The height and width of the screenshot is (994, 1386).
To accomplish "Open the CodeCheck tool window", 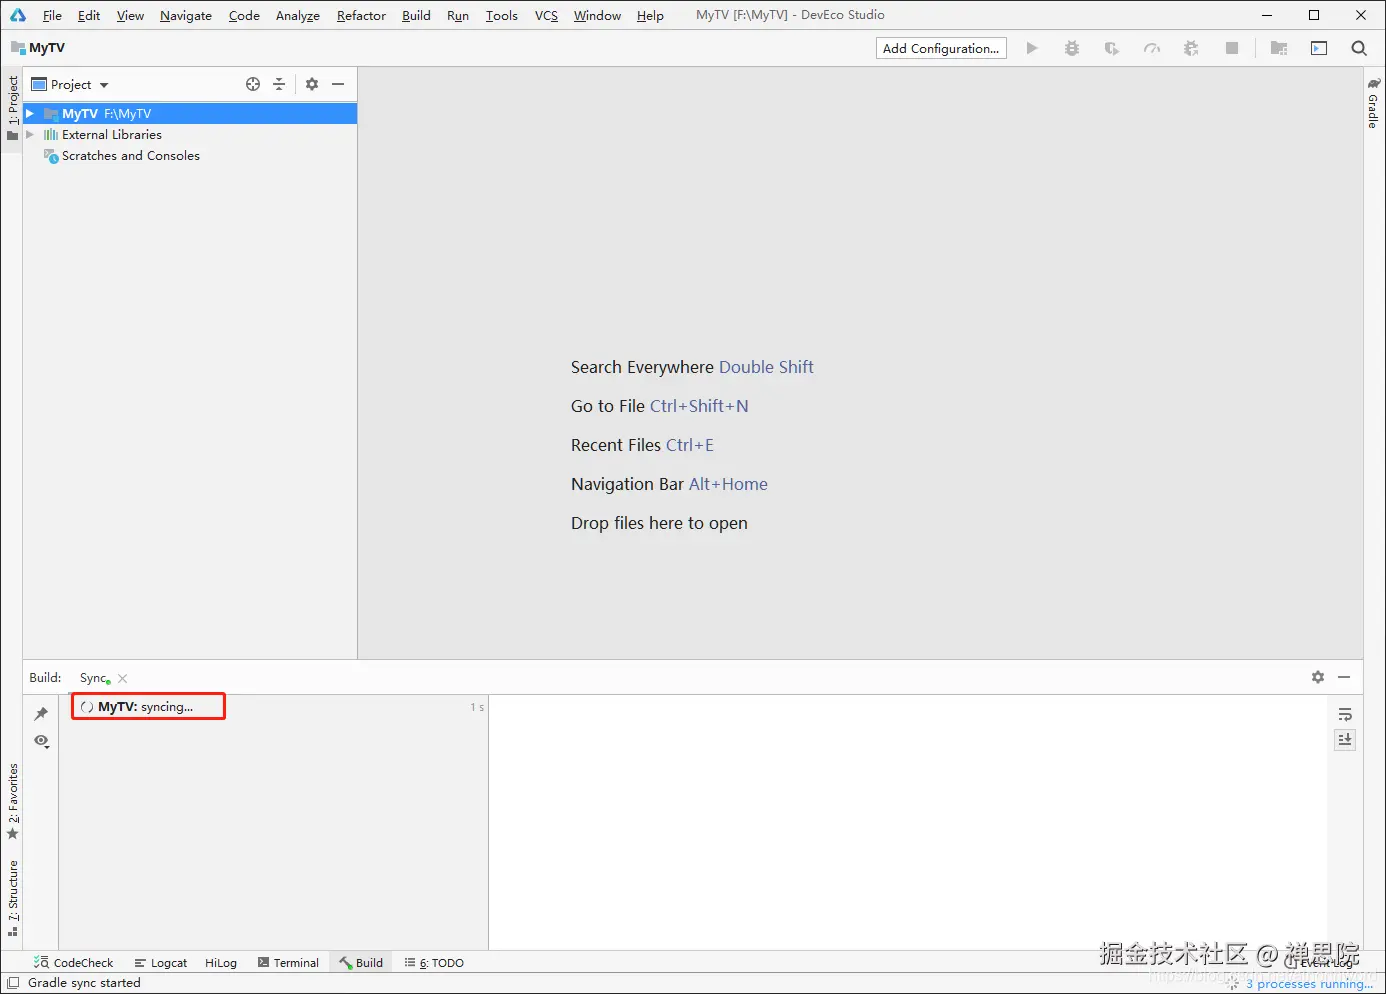I will click(74, 963).
